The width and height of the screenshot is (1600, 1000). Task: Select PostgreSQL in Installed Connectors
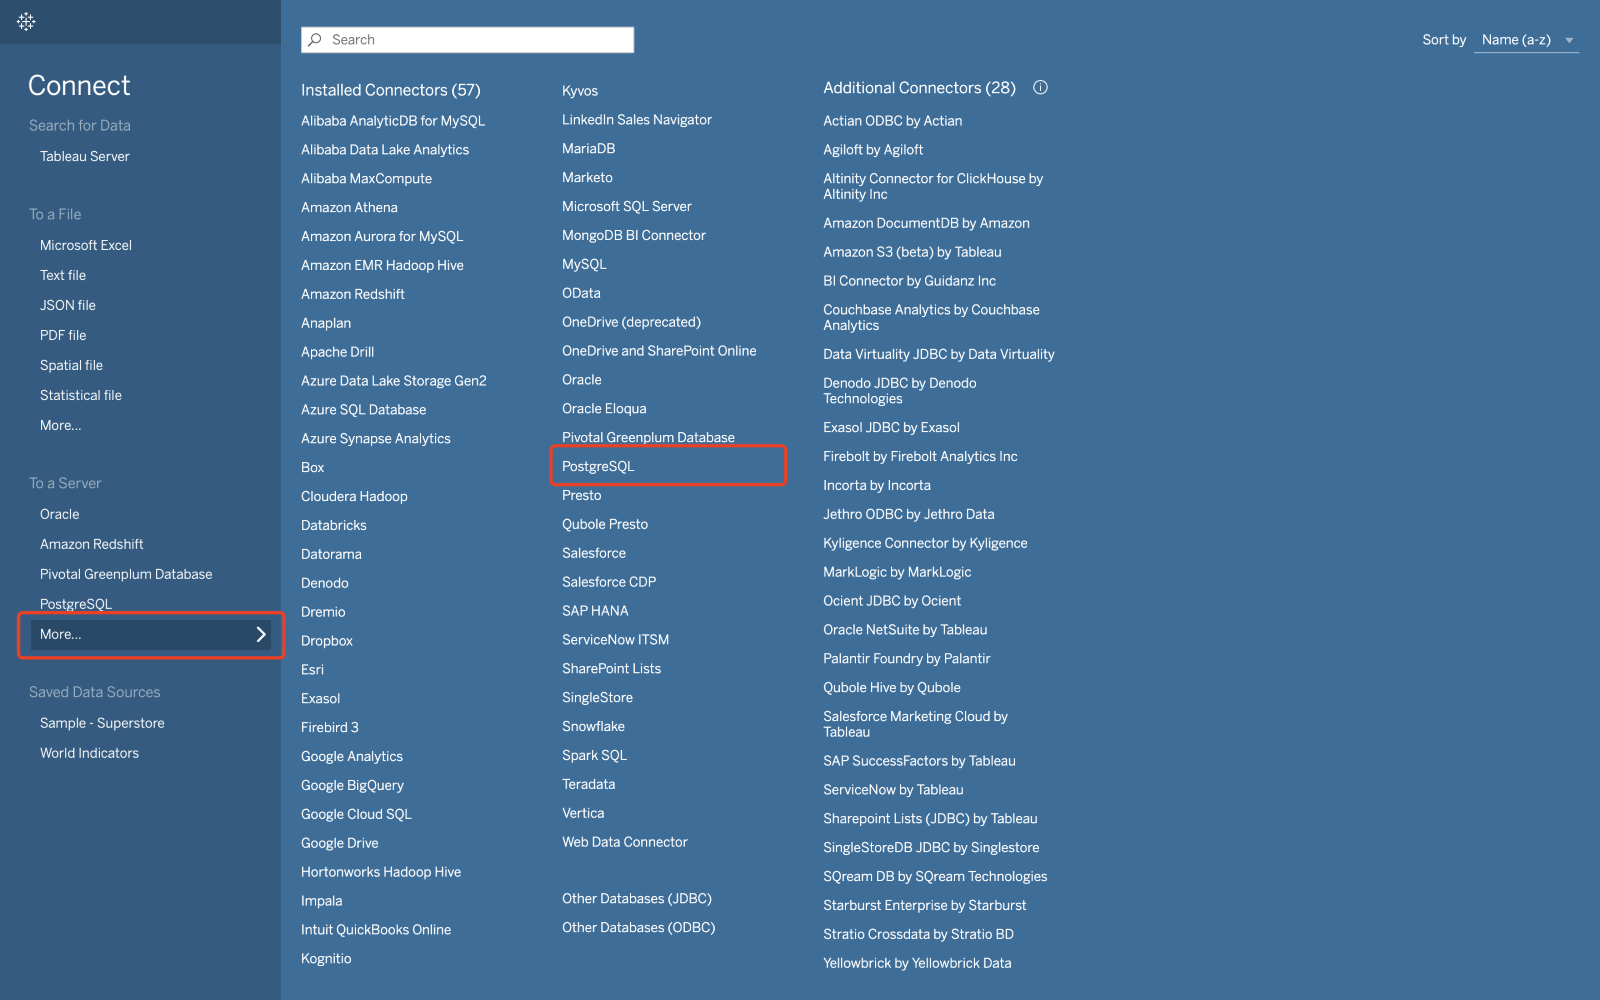pyautogui.click(x=598, y=466)
